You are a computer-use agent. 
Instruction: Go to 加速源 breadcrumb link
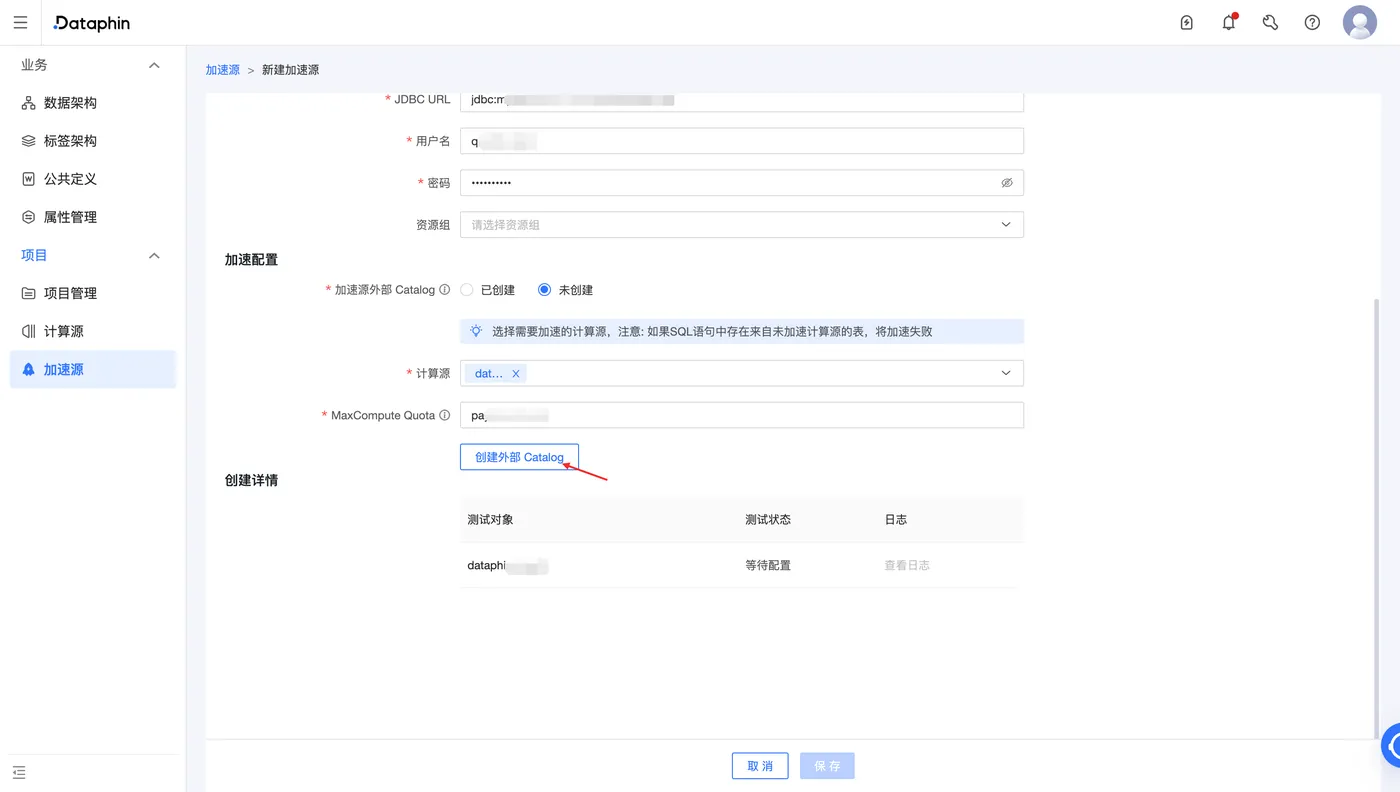[223, 70]
